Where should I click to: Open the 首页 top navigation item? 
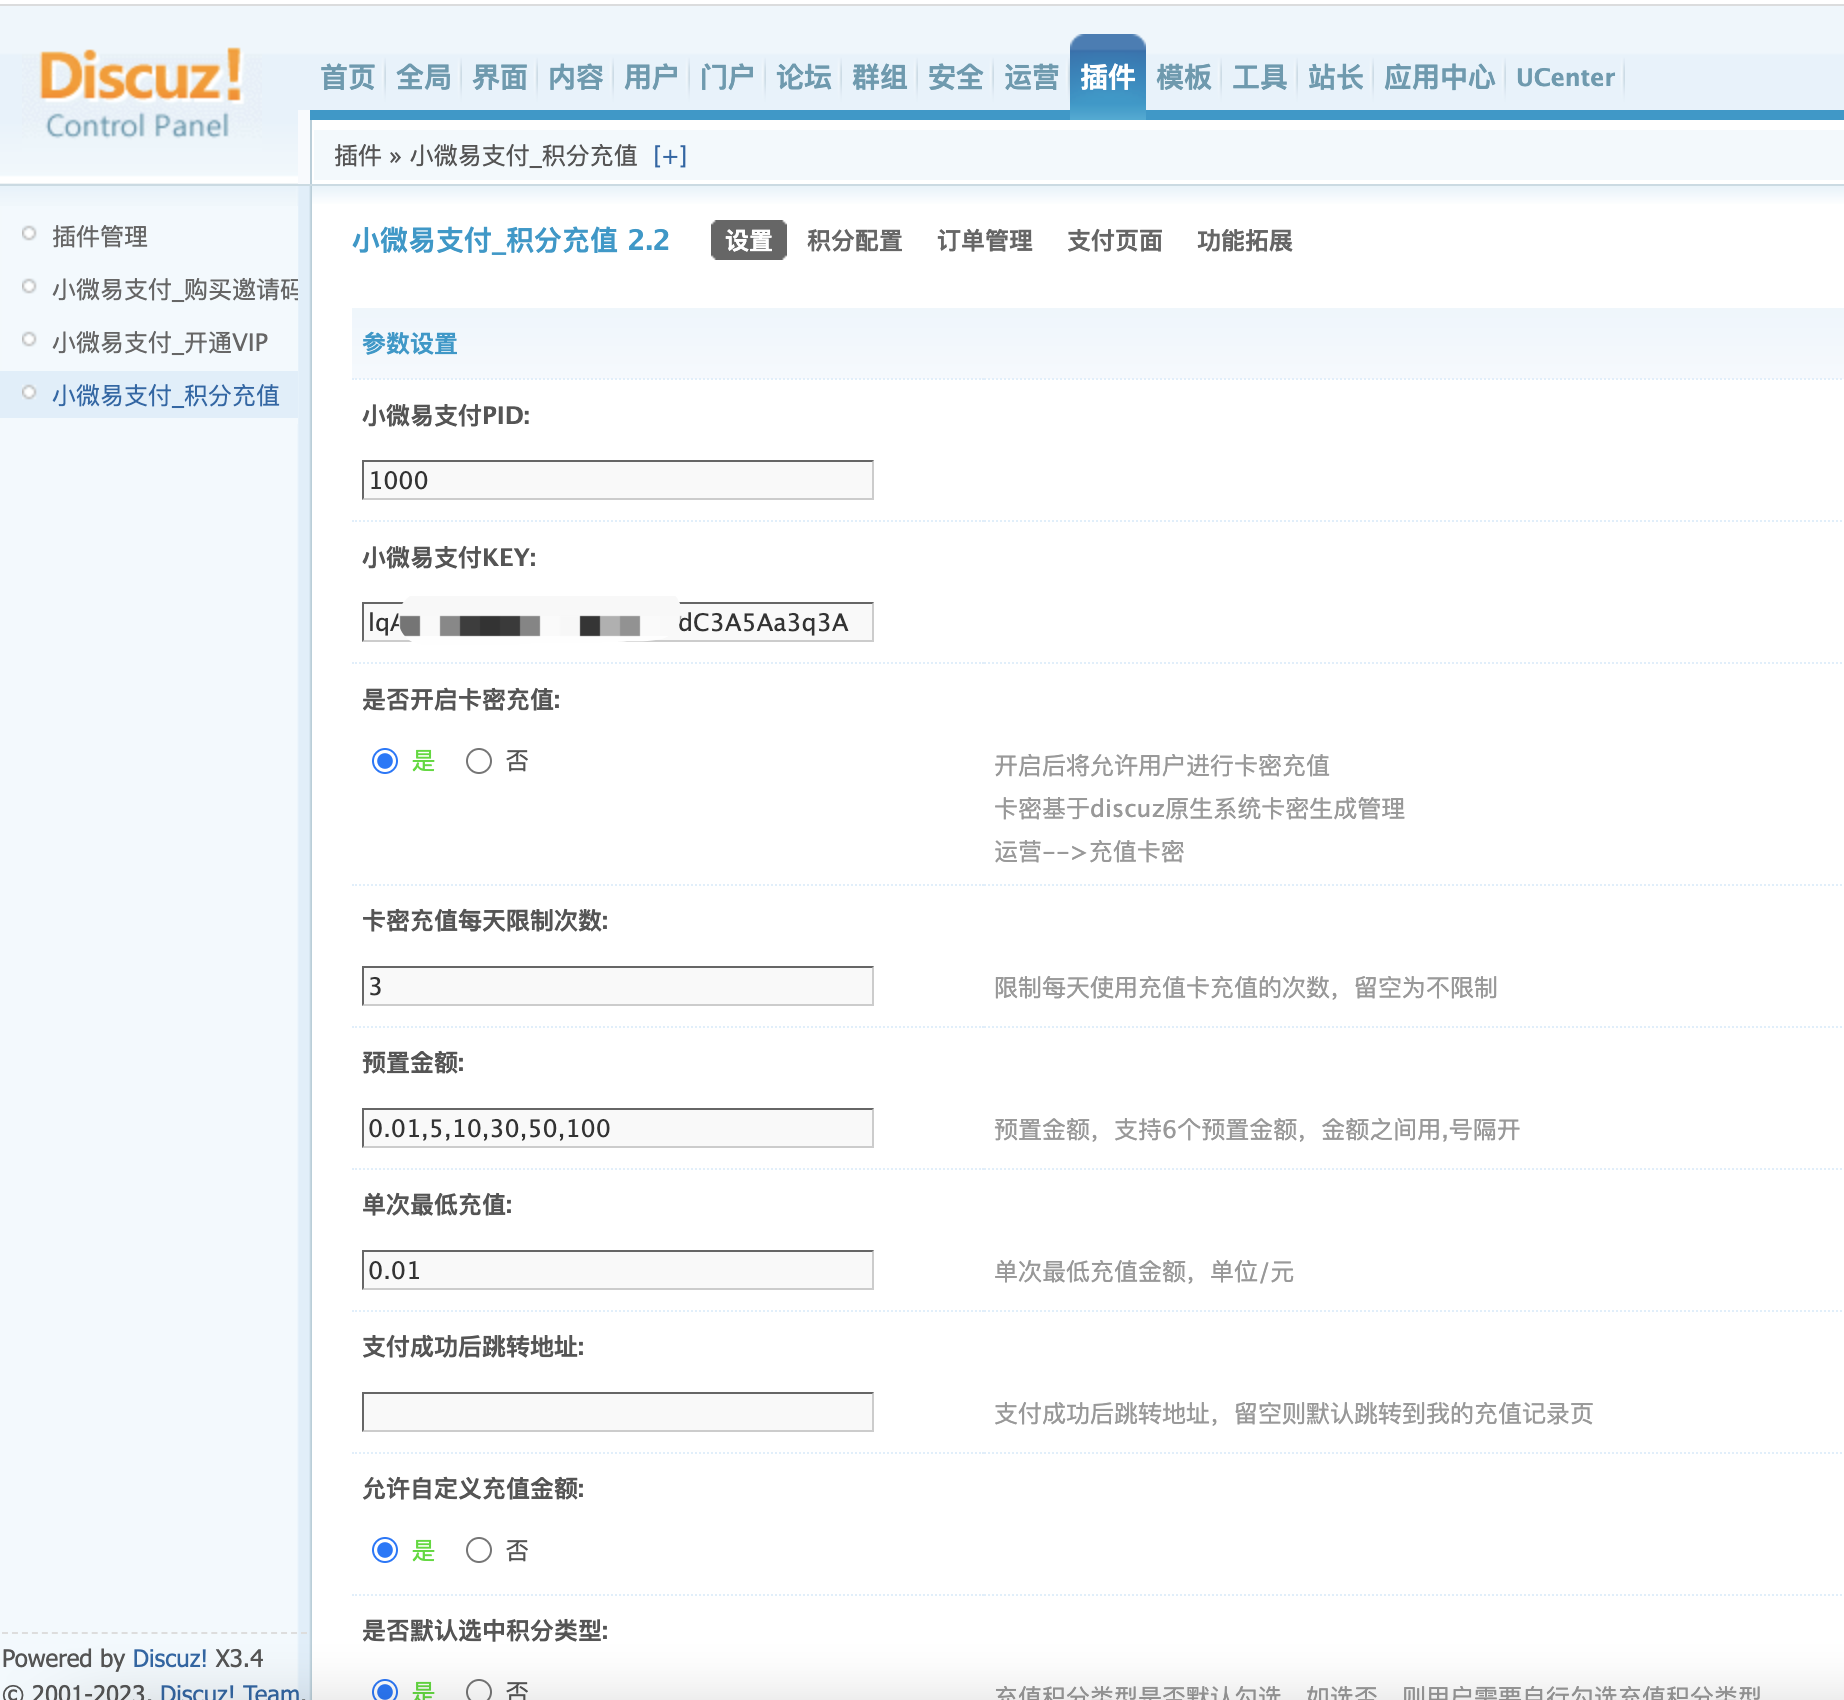[x=347, y=77]
